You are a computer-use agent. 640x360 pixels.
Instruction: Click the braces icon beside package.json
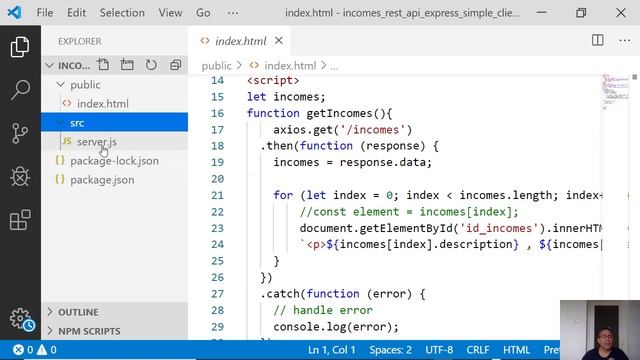pyautogui.click(x=60, y=180)
